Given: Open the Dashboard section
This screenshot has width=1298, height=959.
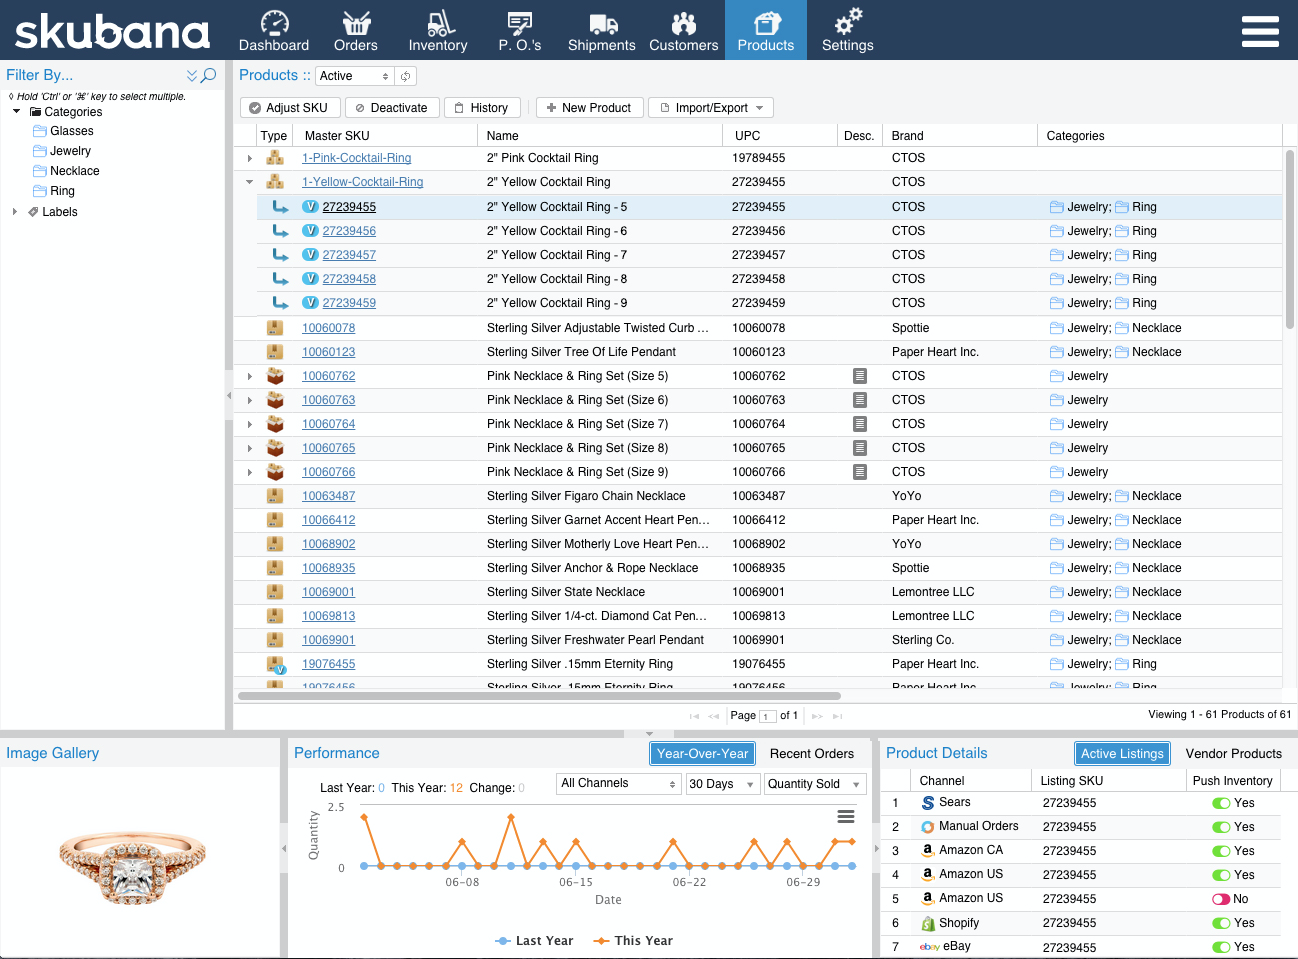Looking at the screenshot, I should tap(274, 30).
